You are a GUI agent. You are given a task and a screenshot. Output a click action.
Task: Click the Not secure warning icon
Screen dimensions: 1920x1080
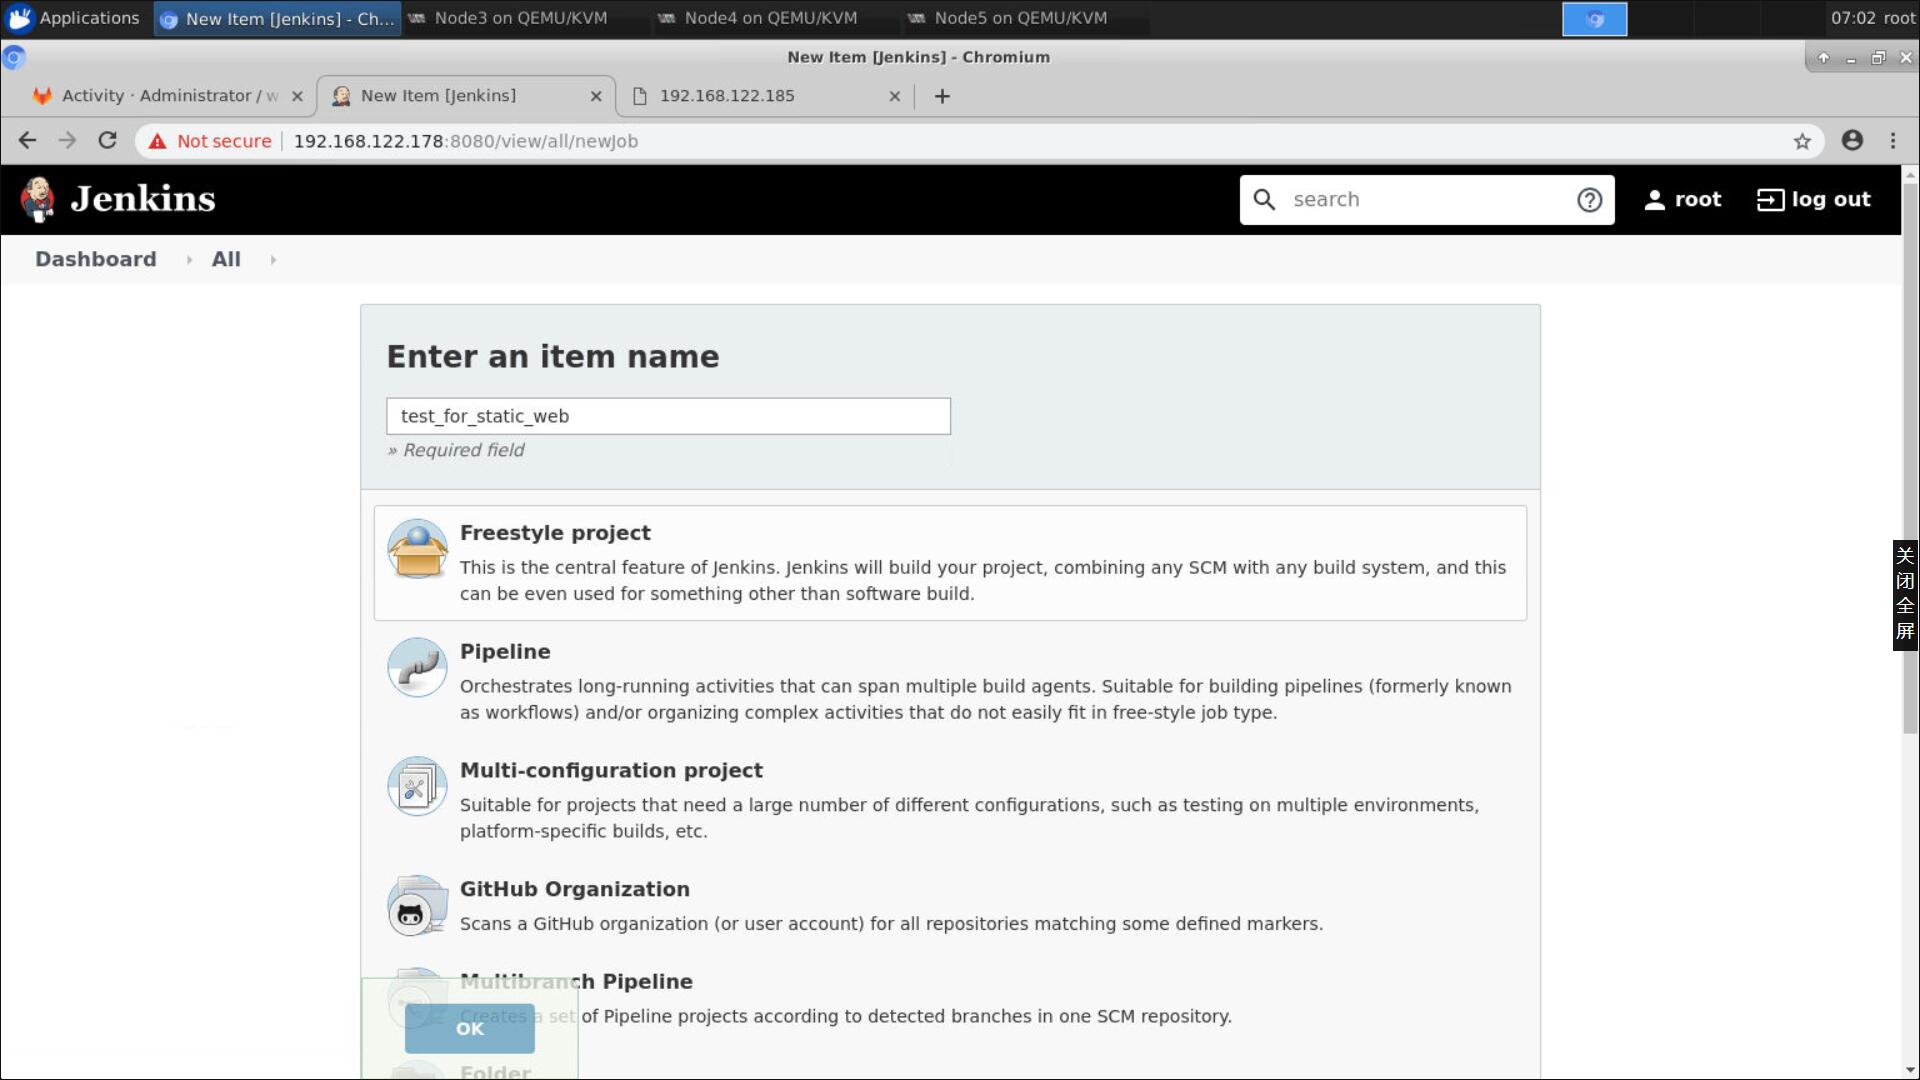coord(157,141)
